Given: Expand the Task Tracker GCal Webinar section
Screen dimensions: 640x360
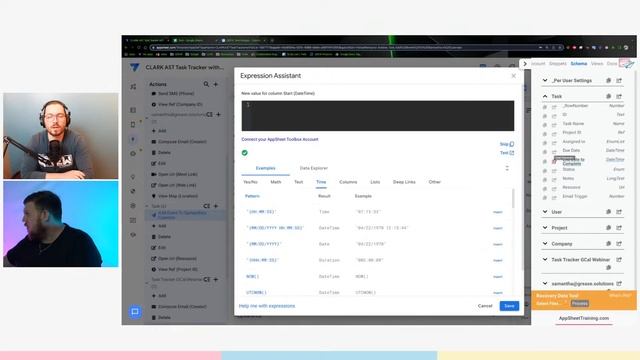Looking at the screenshot, I should 545,260.
